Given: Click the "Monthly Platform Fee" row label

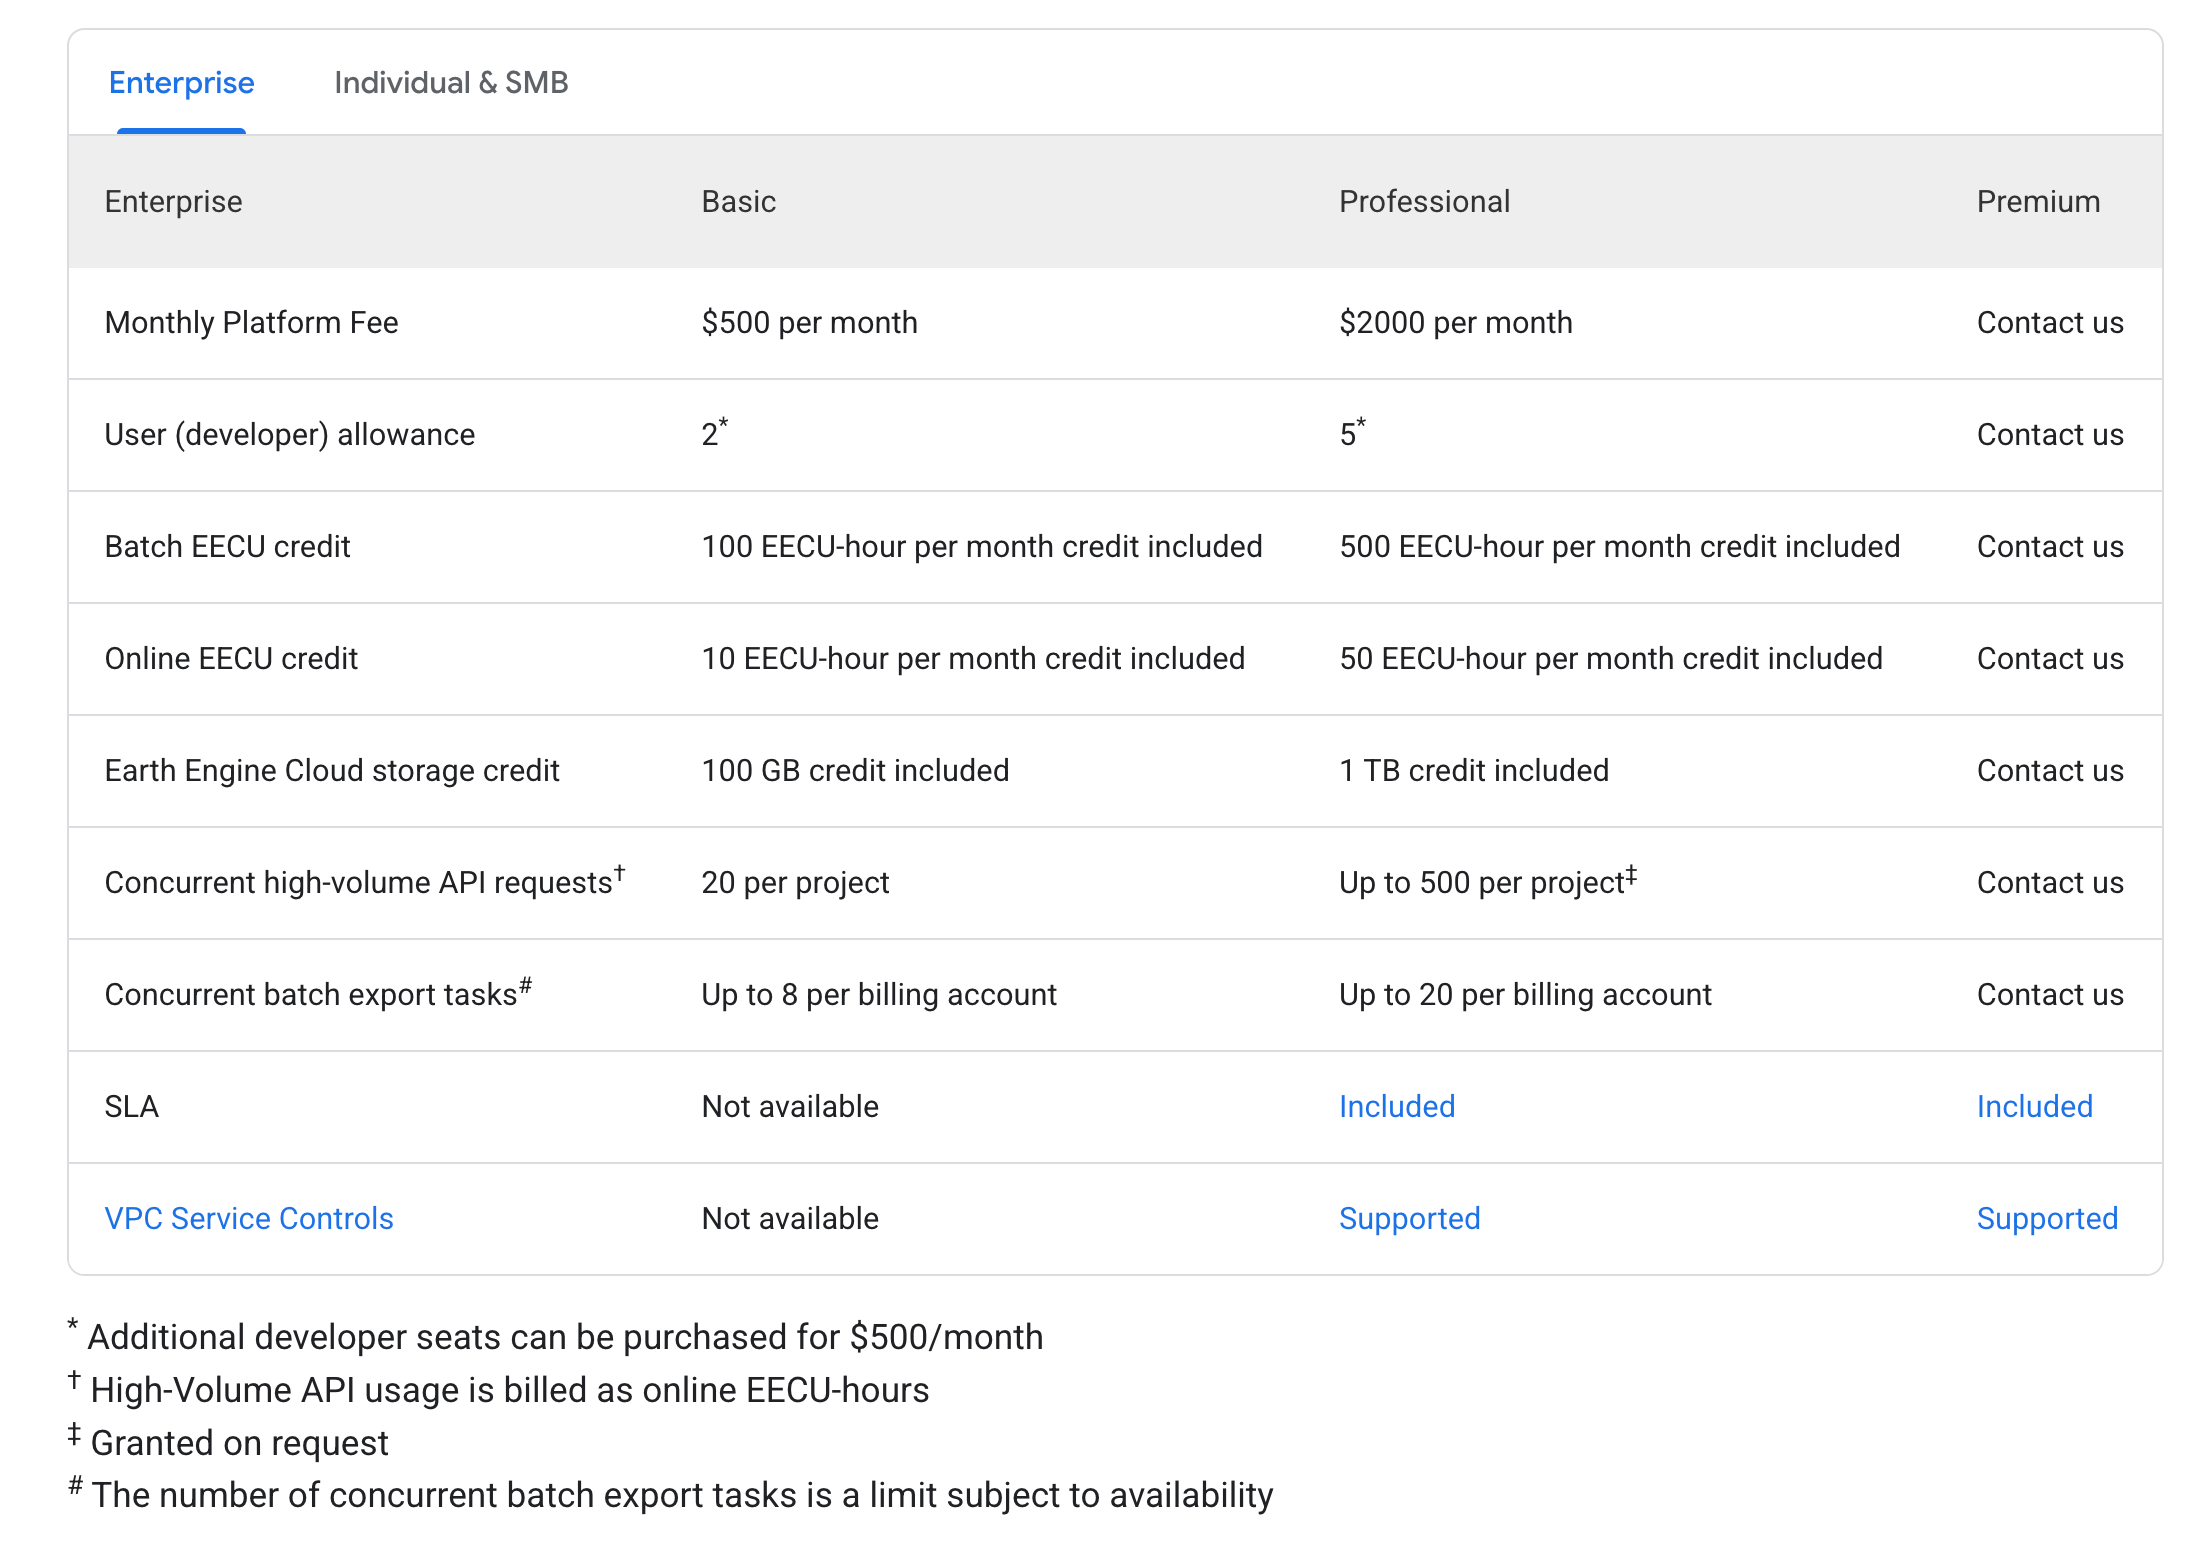Looking at the screenshot, I should point(251,322).
